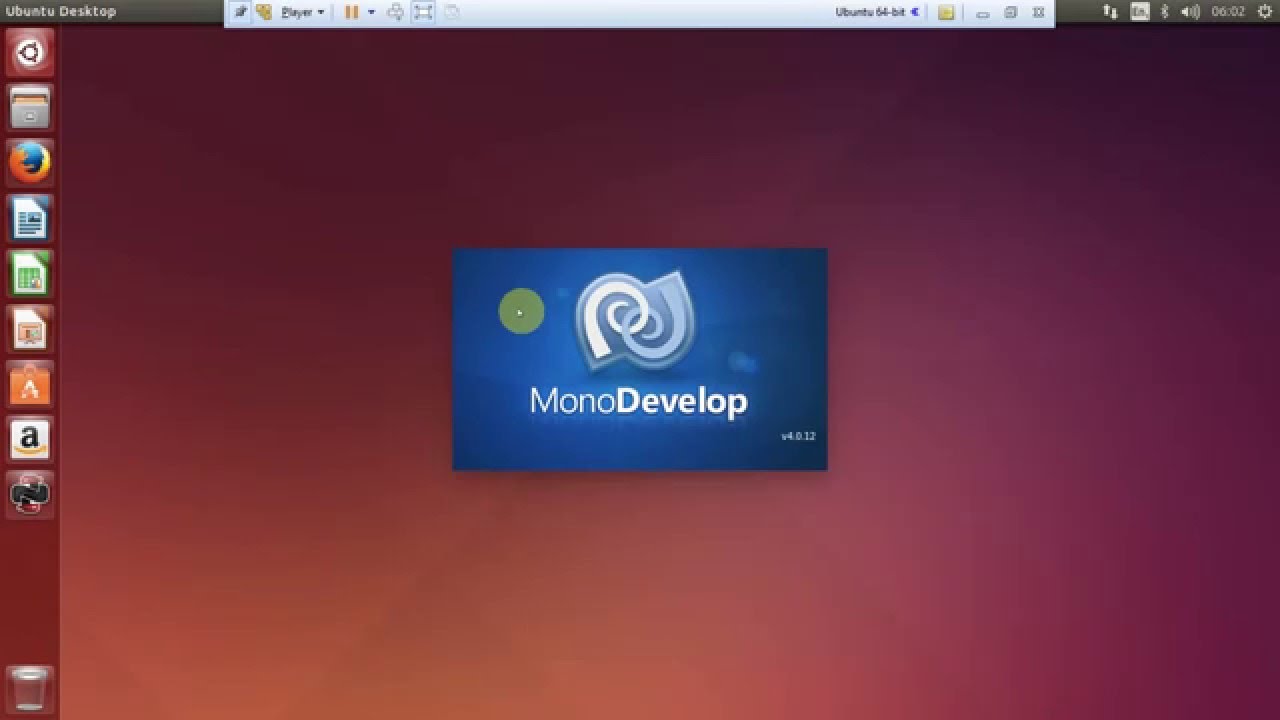Open the Ubuntu Dash search launcher

tap(30, 52)
